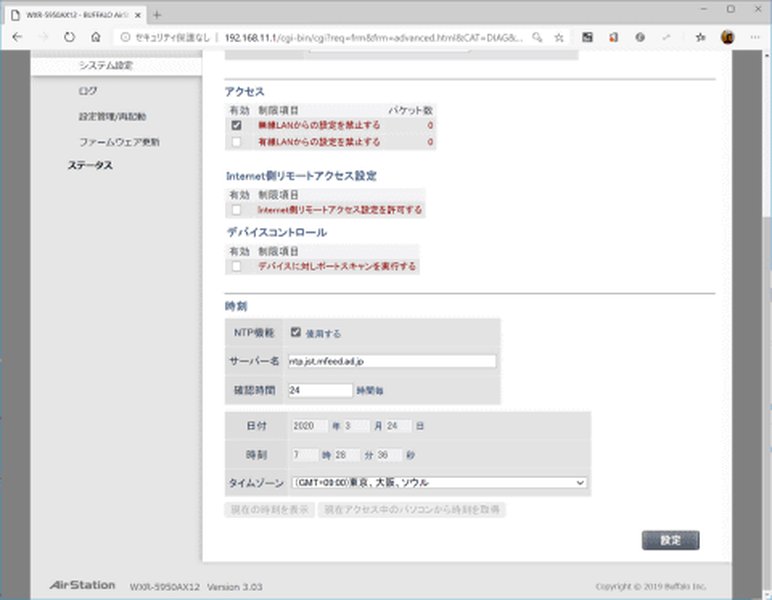Viewport: 772px width, 600px height.
Task: Click the 設定 apply button
Action: [x=671, y=540]
